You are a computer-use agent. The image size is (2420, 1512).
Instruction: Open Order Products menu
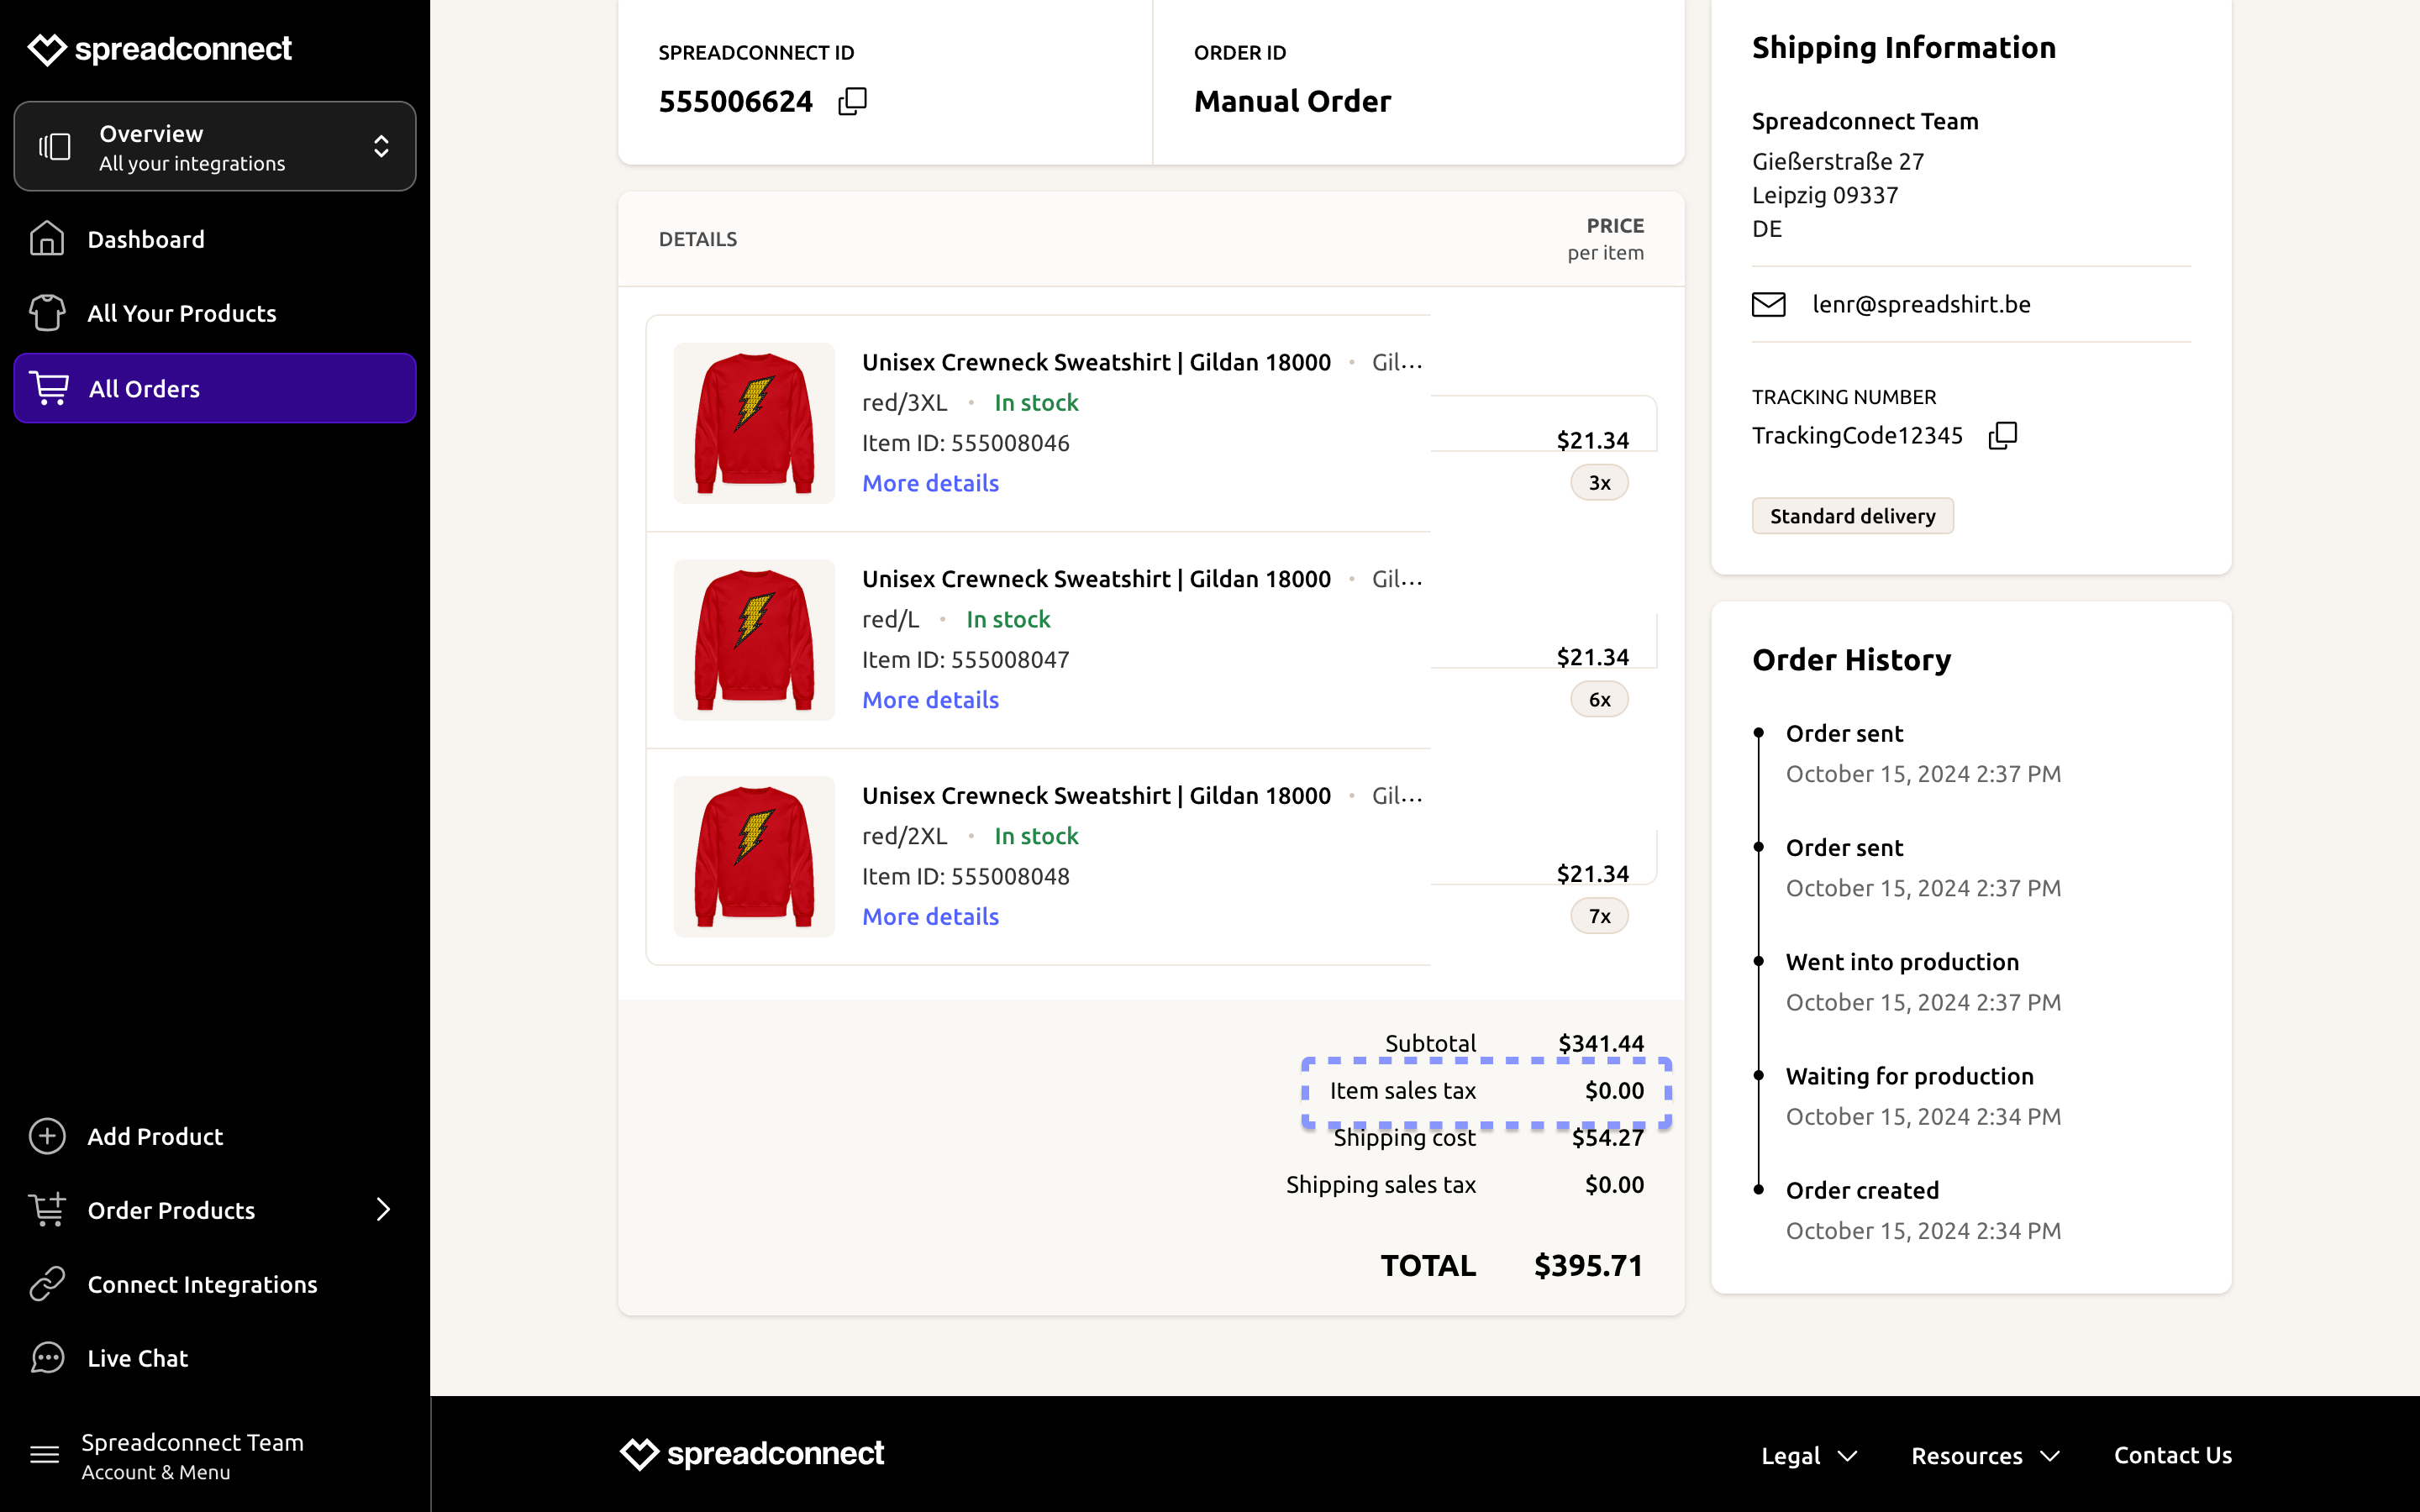(x=171, y=1210)
